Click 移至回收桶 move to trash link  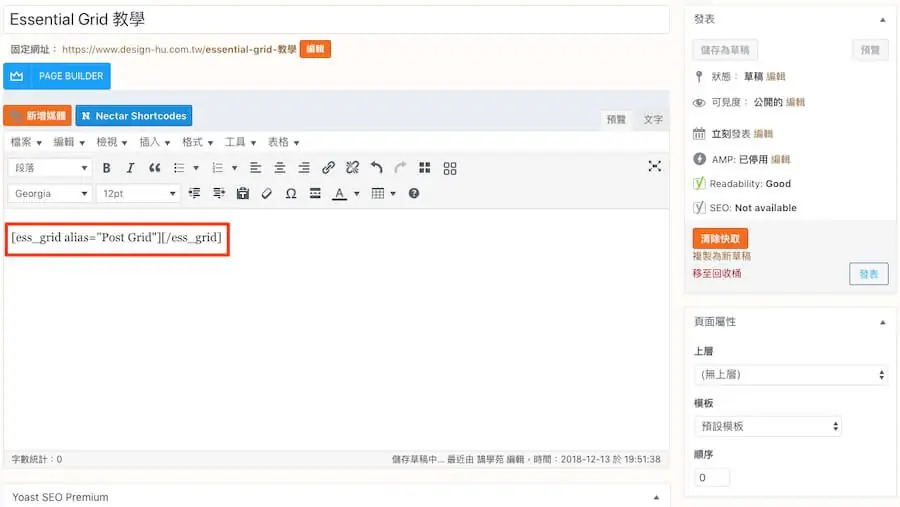tap(717, 273)
